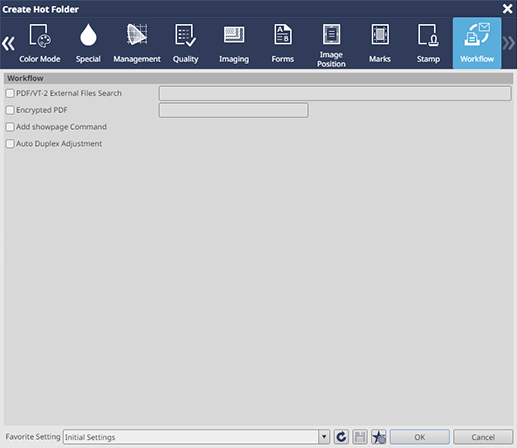Click the Encrypted PDF password field
This screenshot has width=517, height=448.
[x=234, y=110]
